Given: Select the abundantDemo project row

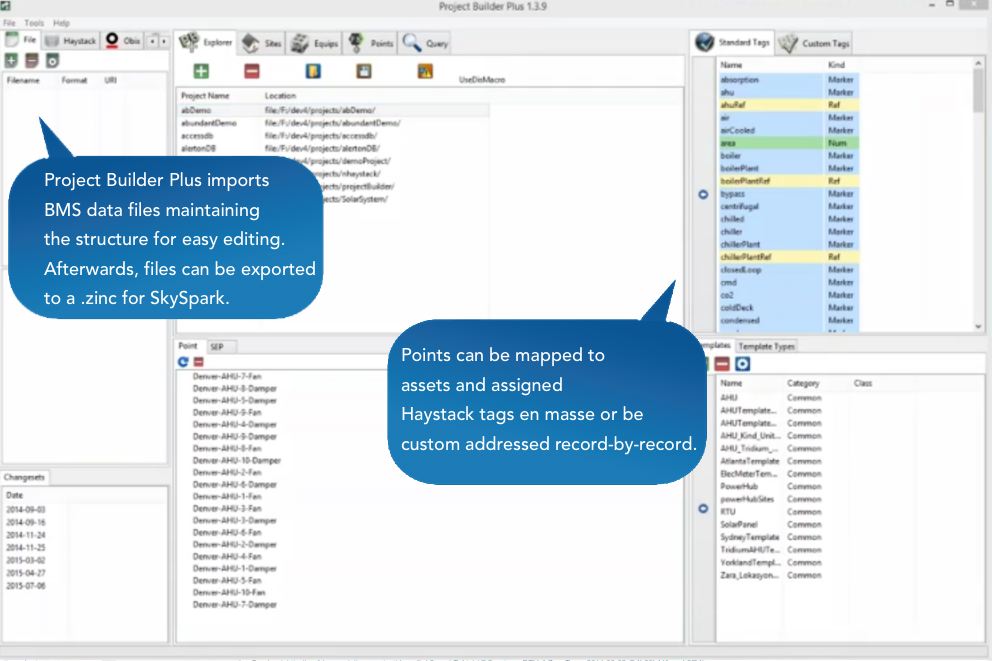Looking at the screenshot, I should coord(334,123).
